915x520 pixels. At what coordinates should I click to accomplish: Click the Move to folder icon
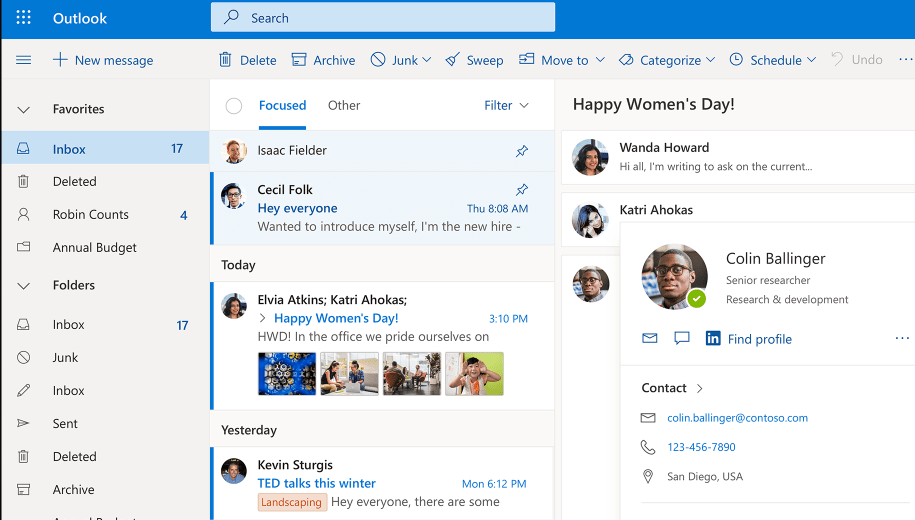[x=526, y=59]
